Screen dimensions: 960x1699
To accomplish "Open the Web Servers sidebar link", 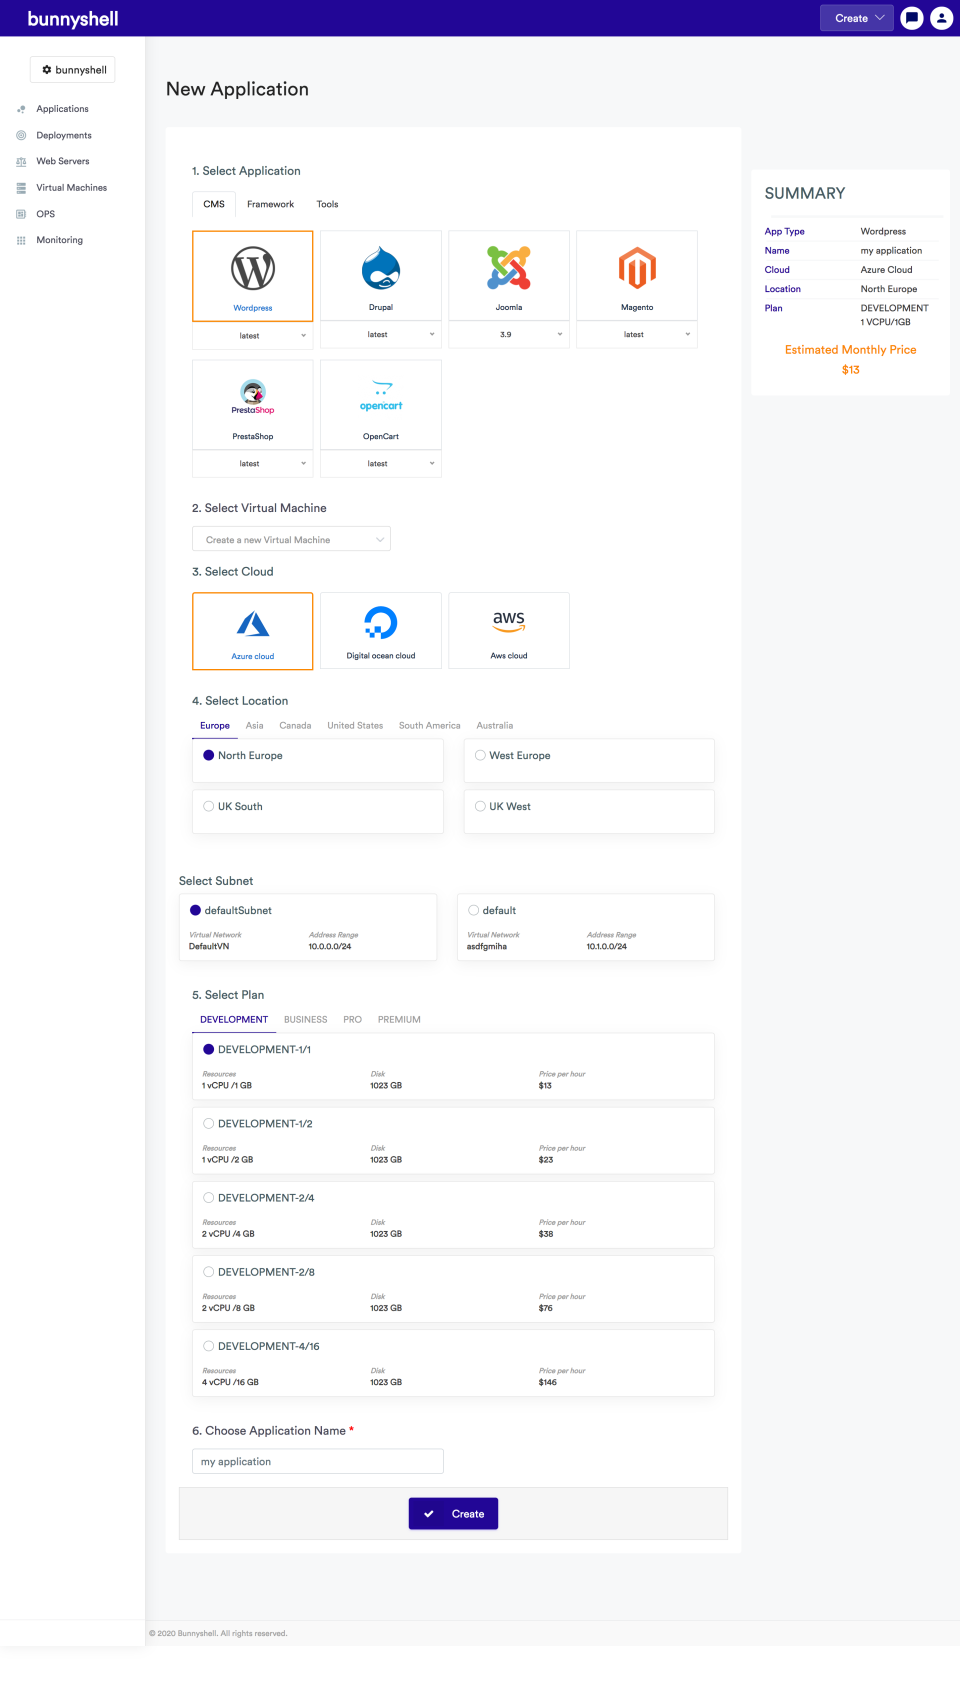I will click(63, 161).
